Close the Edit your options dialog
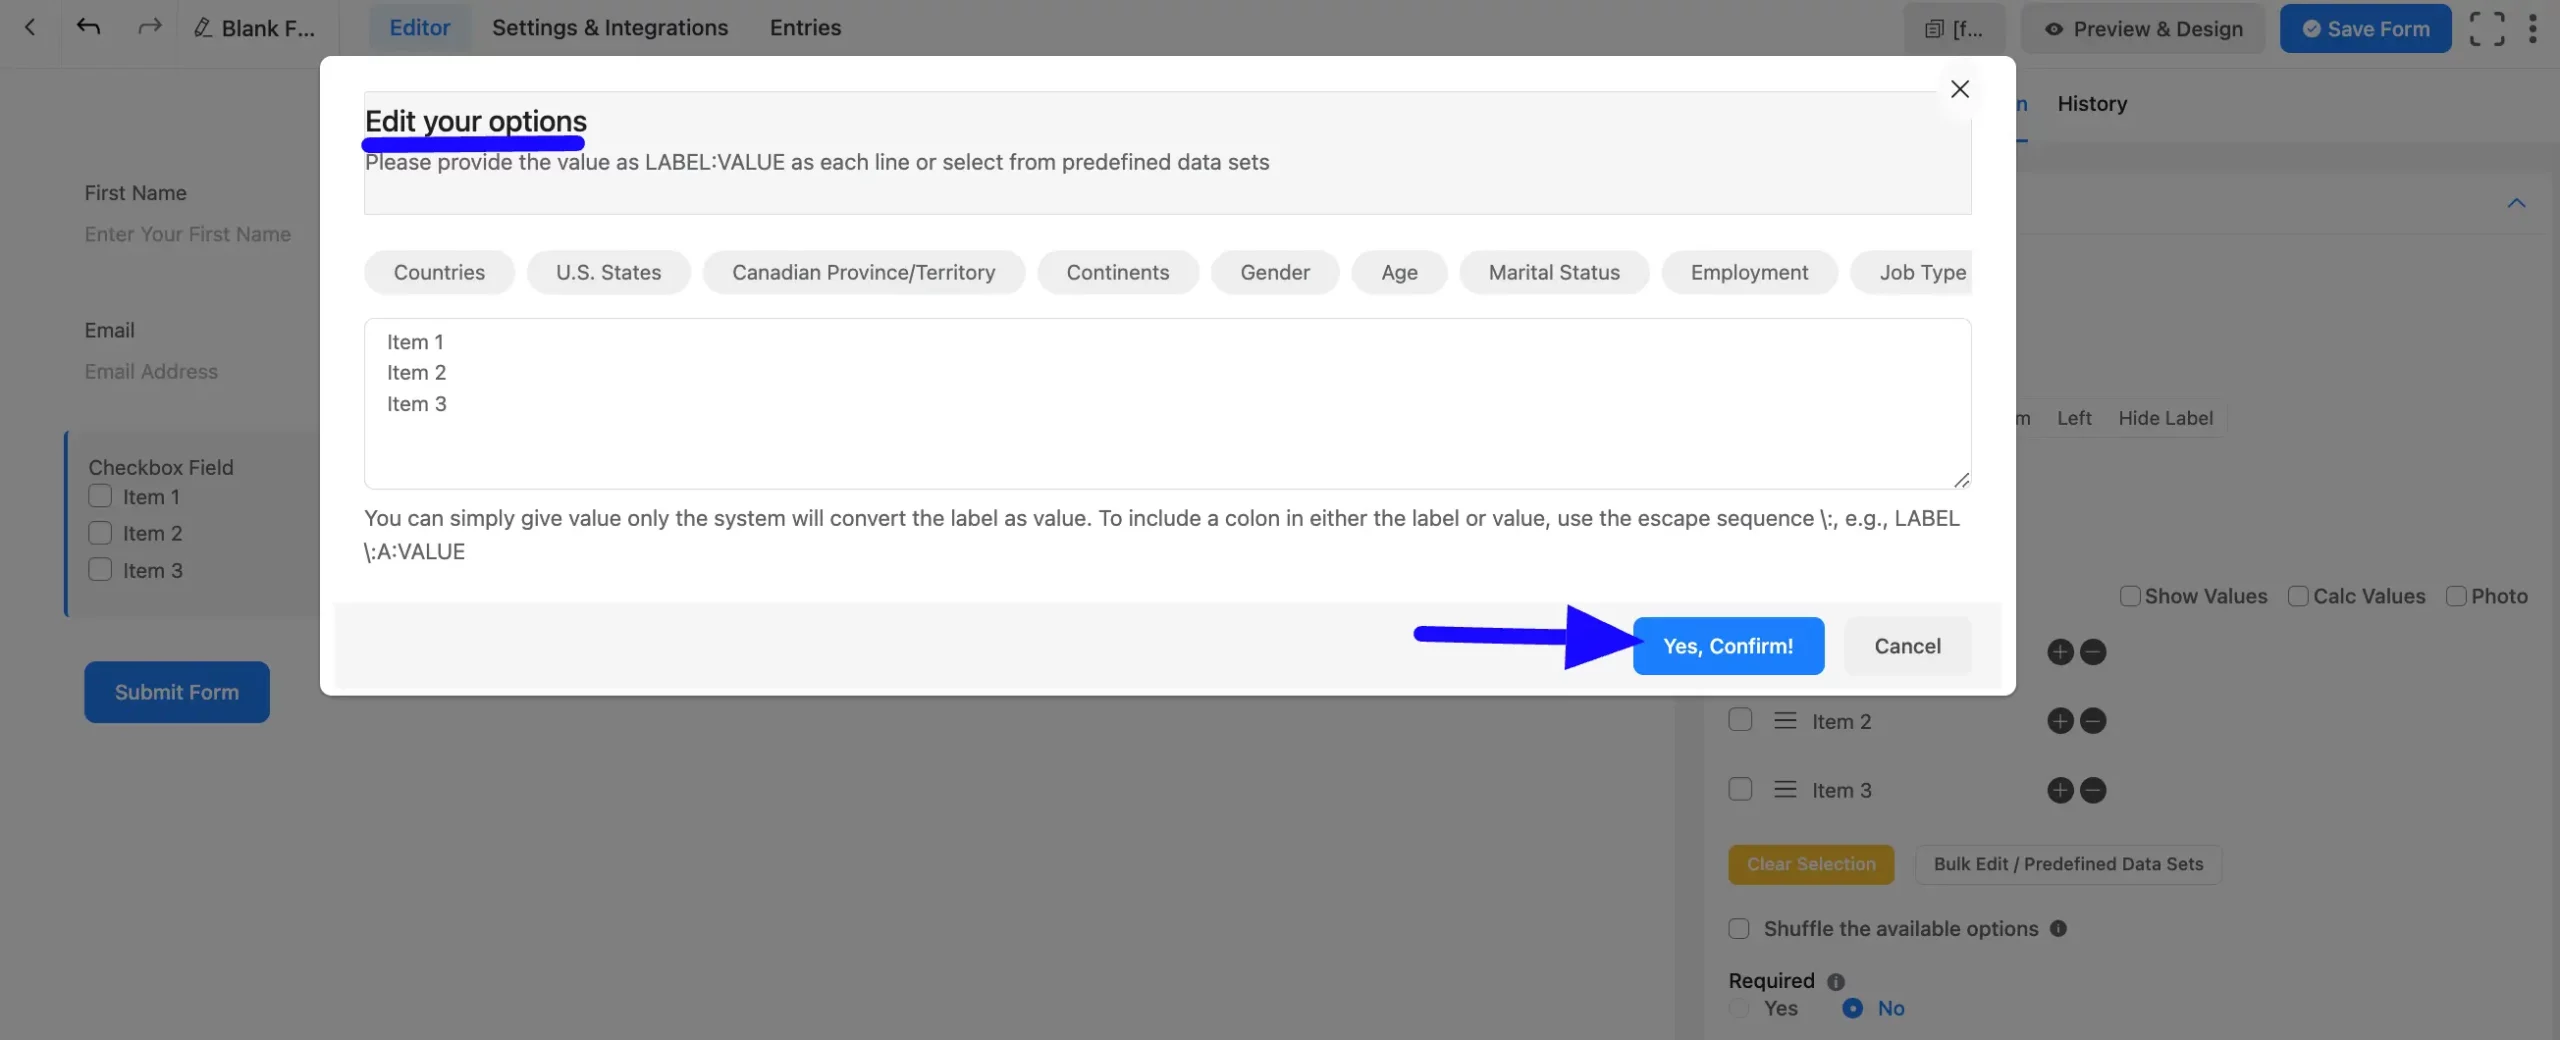Screen dimensions: 2560x1040 [x=1960, y=89]
